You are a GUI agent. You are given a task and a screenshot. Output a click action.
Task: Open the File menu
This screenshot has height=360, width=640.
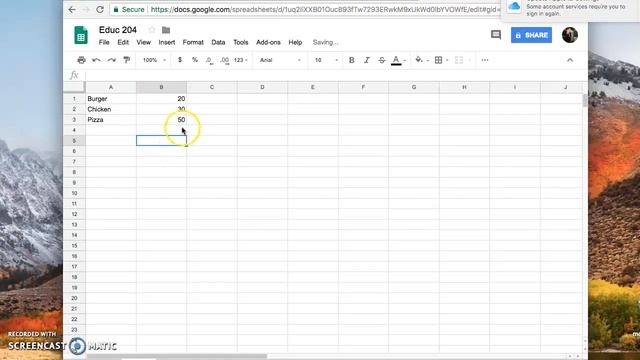(x=104, y=42)
